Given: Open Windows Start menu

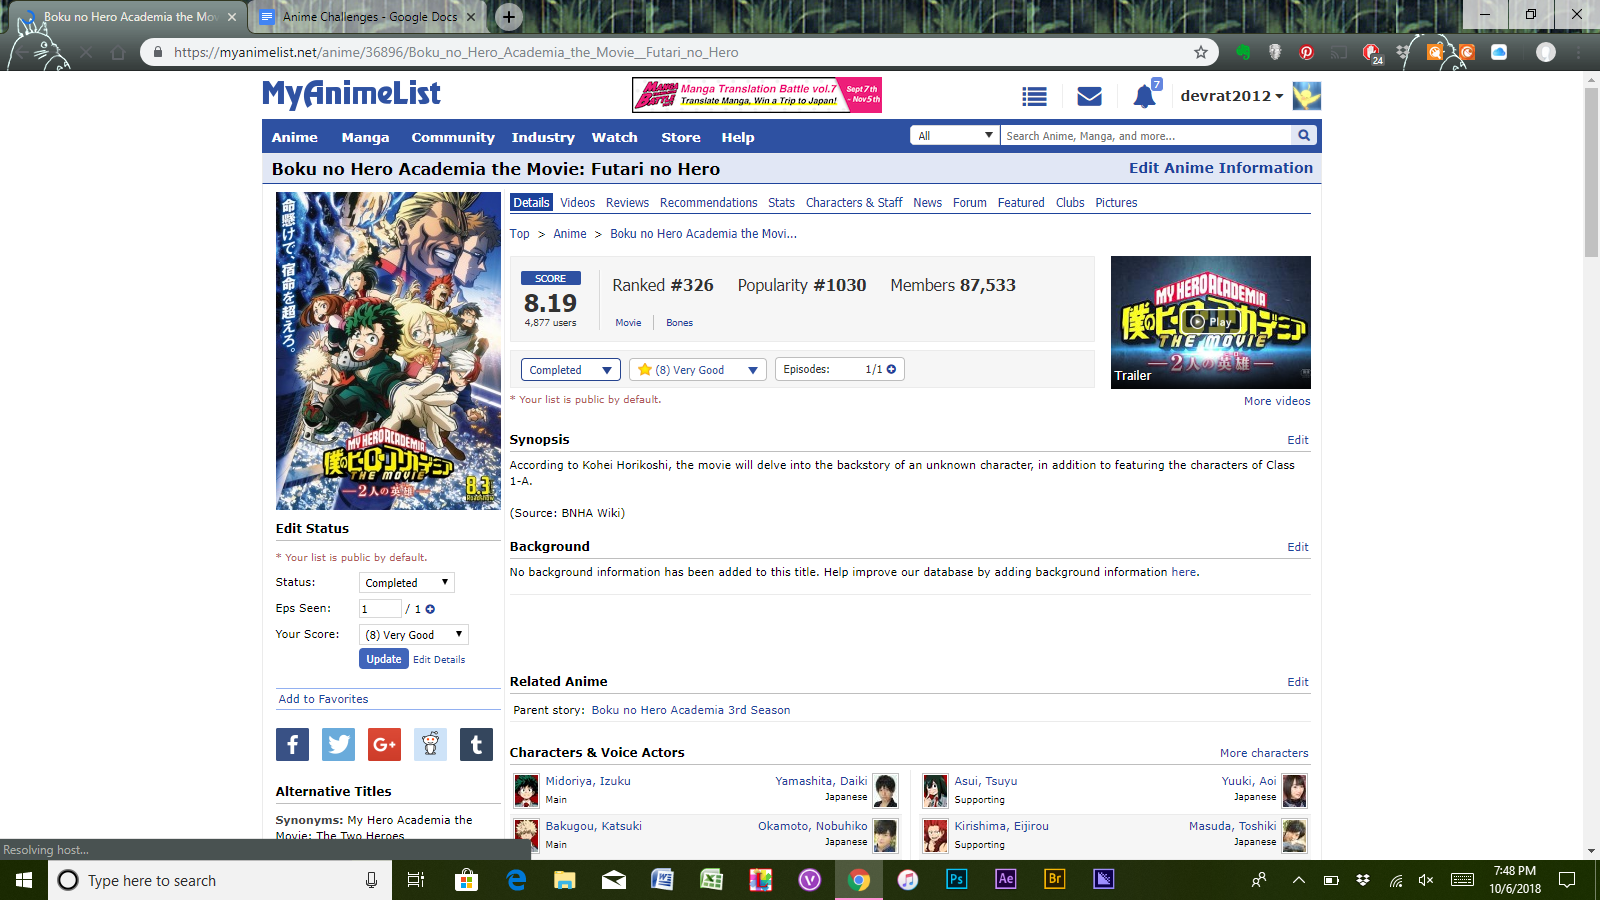Looking at the screenshot, I should coord(24,880).
